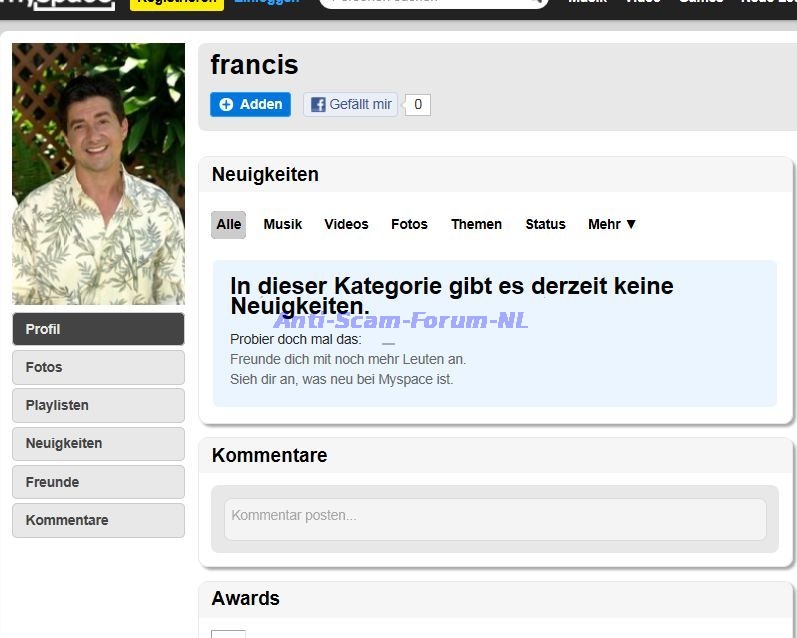Open francis's profile photo
Screen dimensions: 797x638
point(98,173)
